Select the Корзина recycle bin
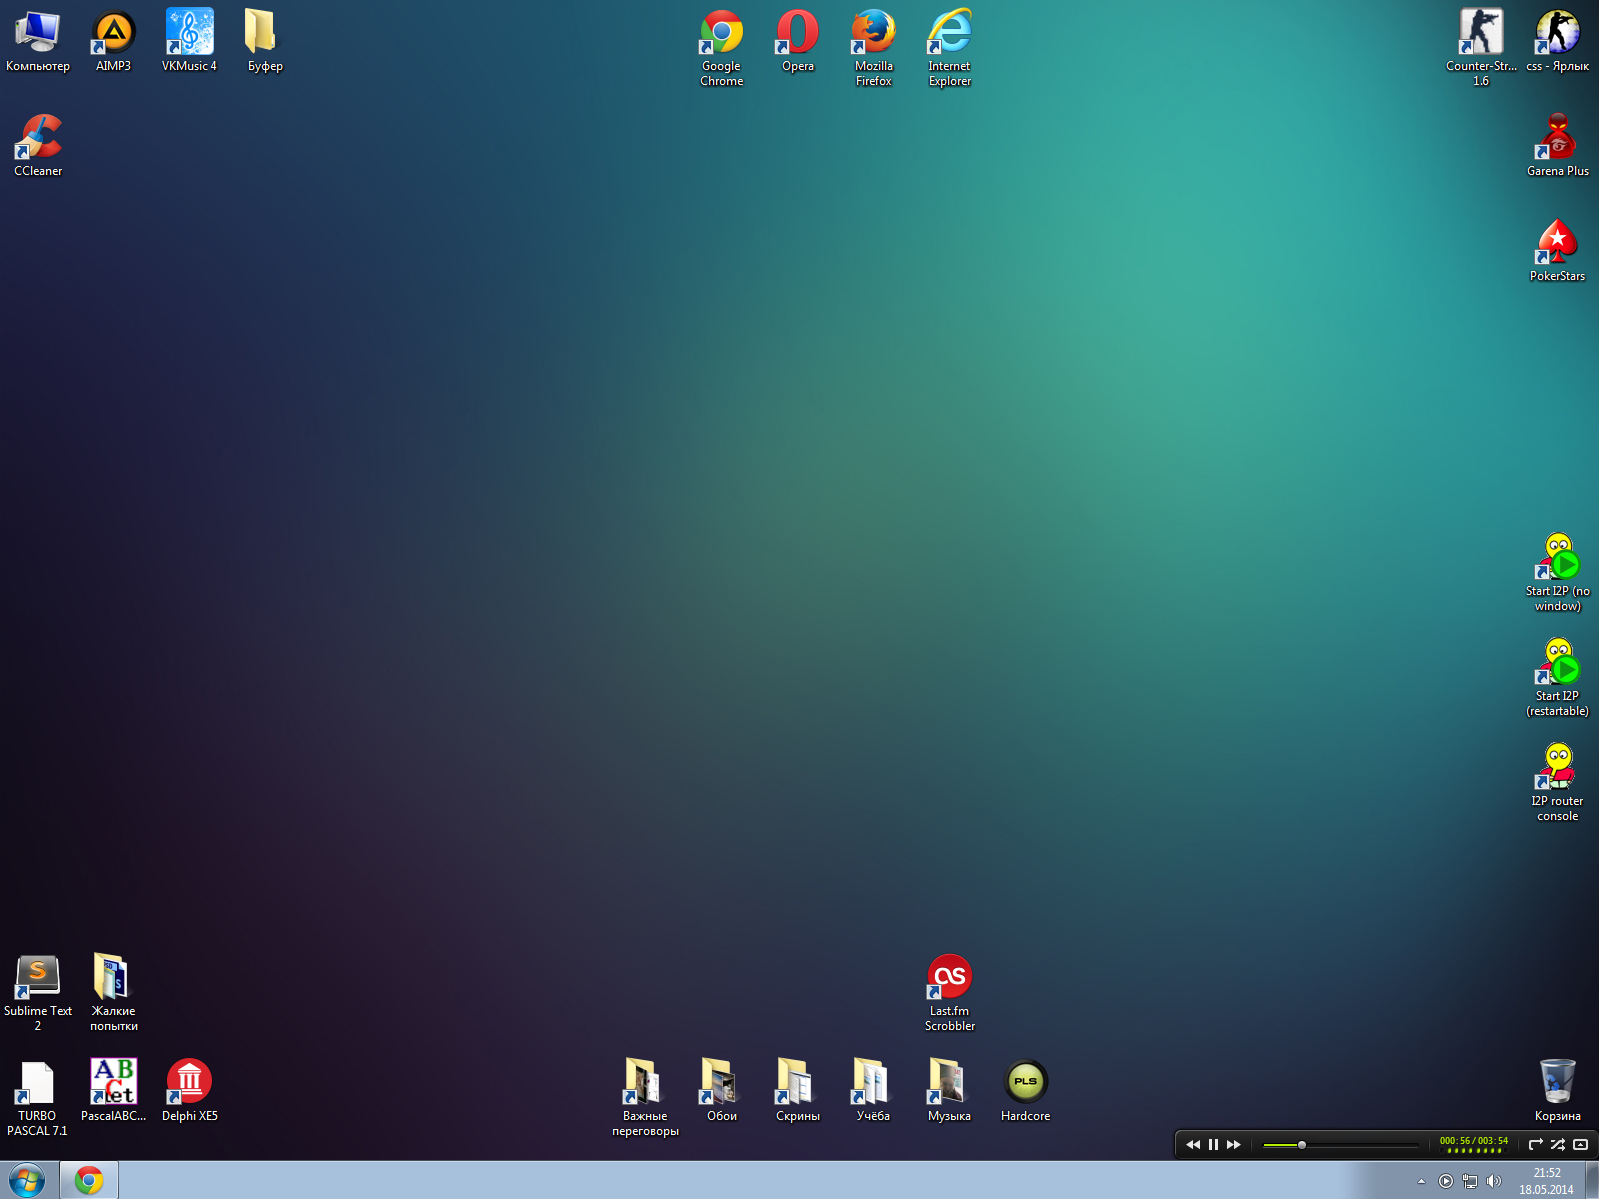The image size is (1599, 1199). 1557,1090
